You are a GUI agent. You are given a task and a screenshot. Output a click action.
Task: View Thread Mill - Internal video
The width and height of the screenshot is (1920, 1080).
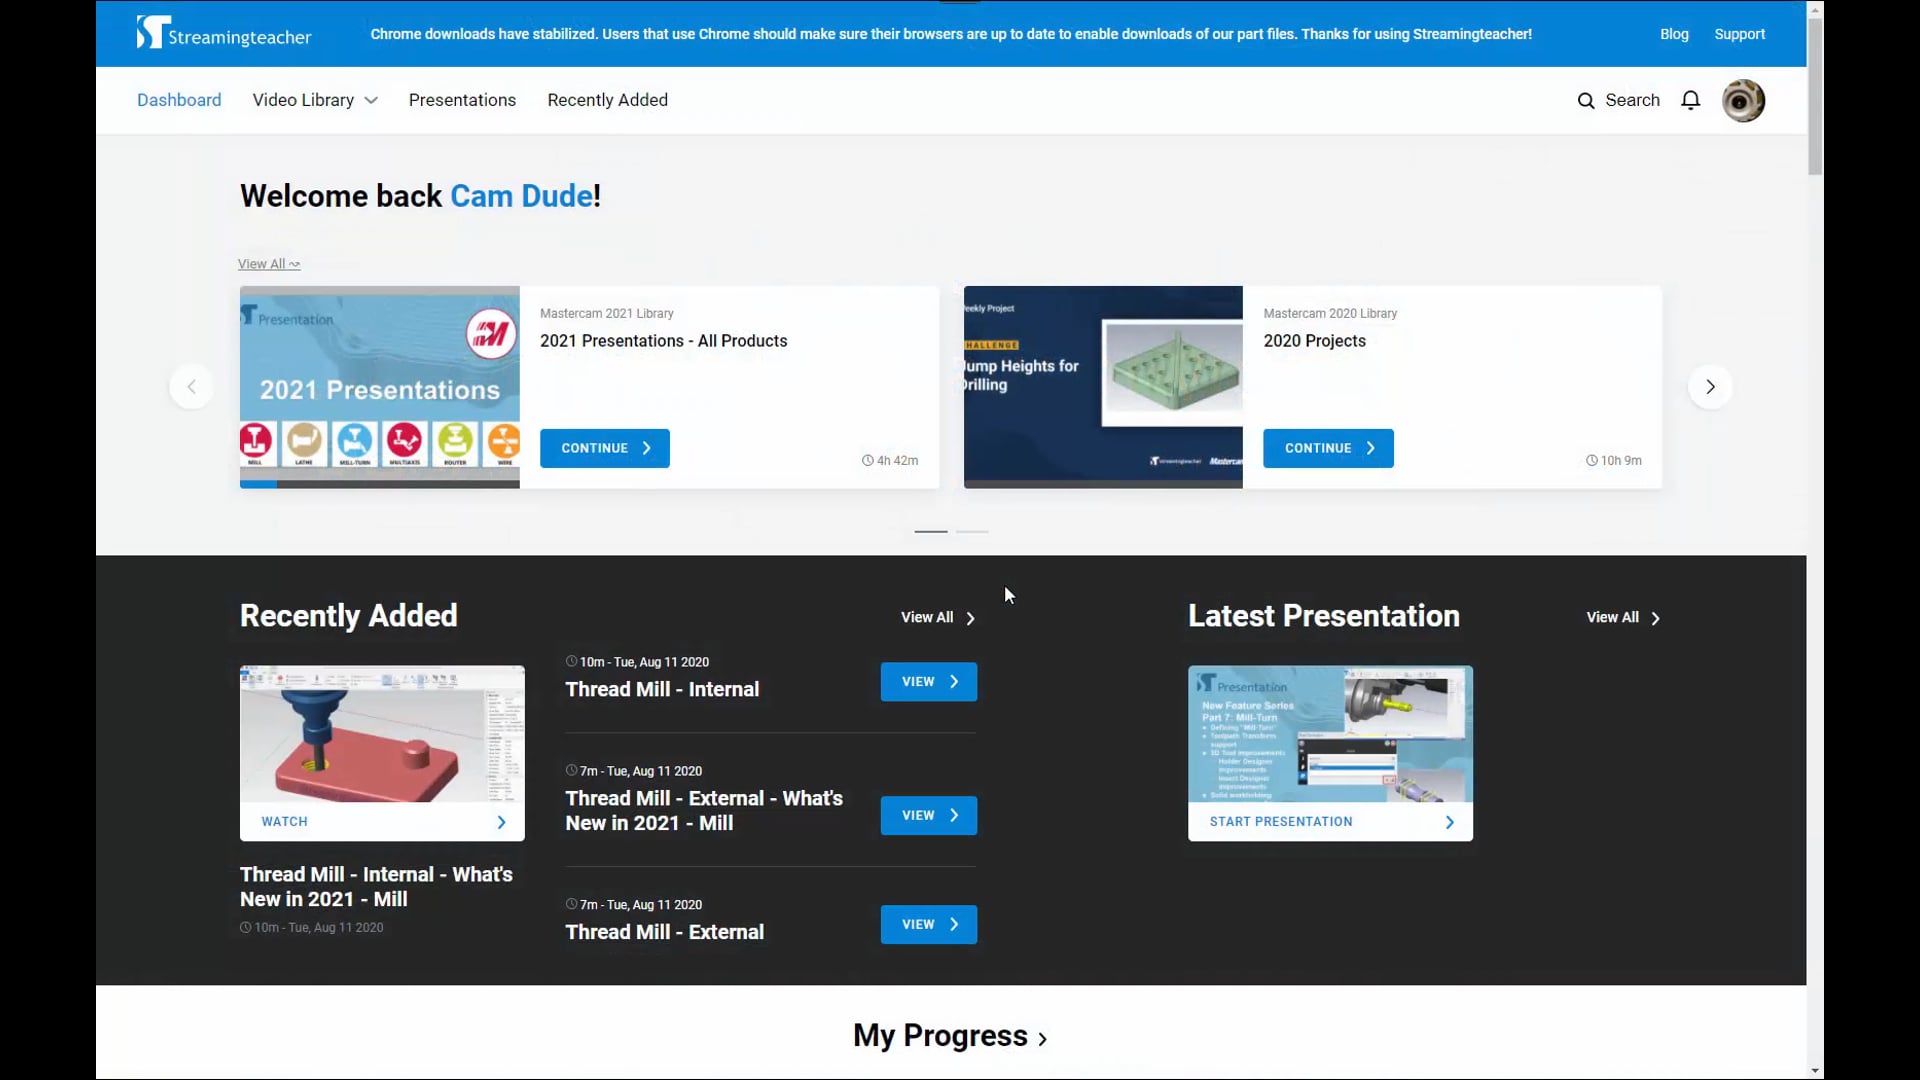[928, 682]
